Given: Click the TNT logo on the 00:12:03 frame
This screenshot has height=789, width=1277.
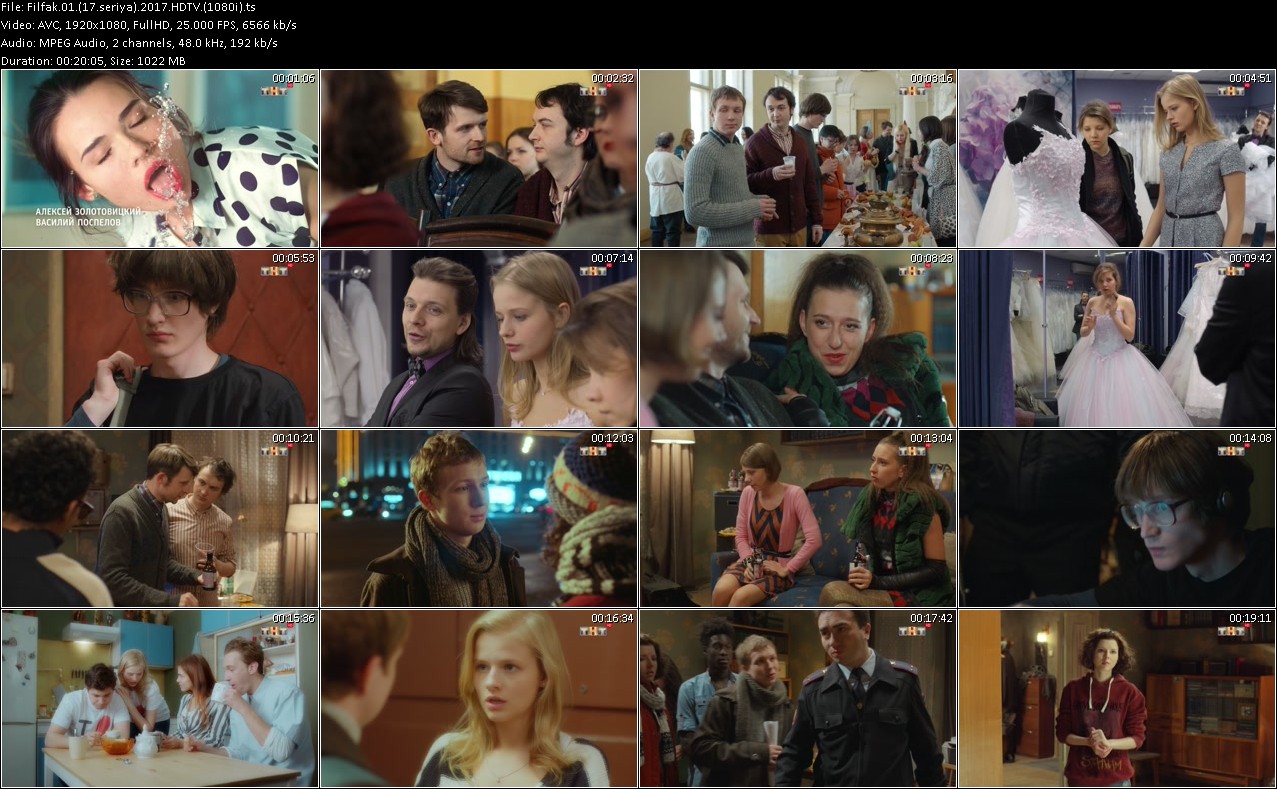Looking at the screenshot, I should coord(594,451).
